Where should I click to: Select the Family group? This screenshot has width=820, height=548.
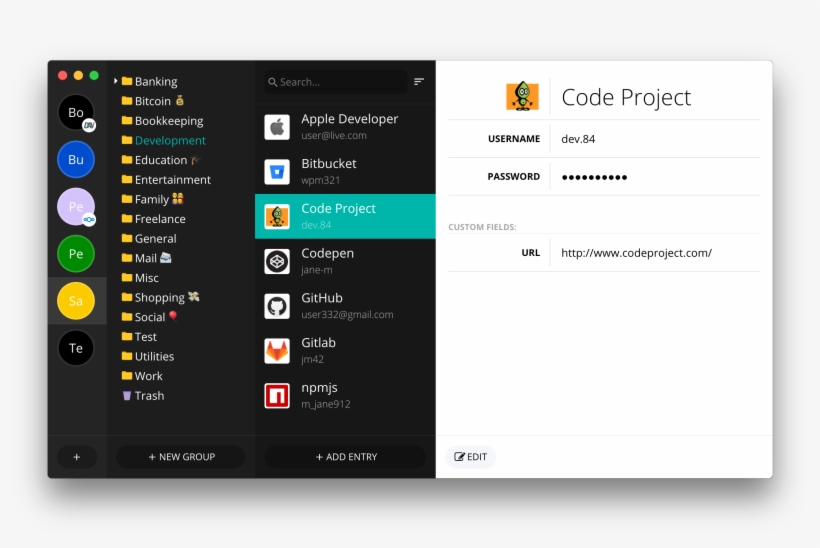click(x=153, y=199)
